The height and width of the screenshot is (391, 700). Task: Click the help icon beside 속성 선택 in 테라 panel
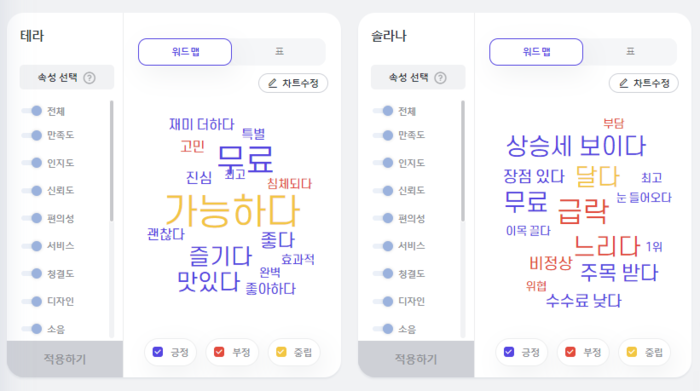click(89, 78)
